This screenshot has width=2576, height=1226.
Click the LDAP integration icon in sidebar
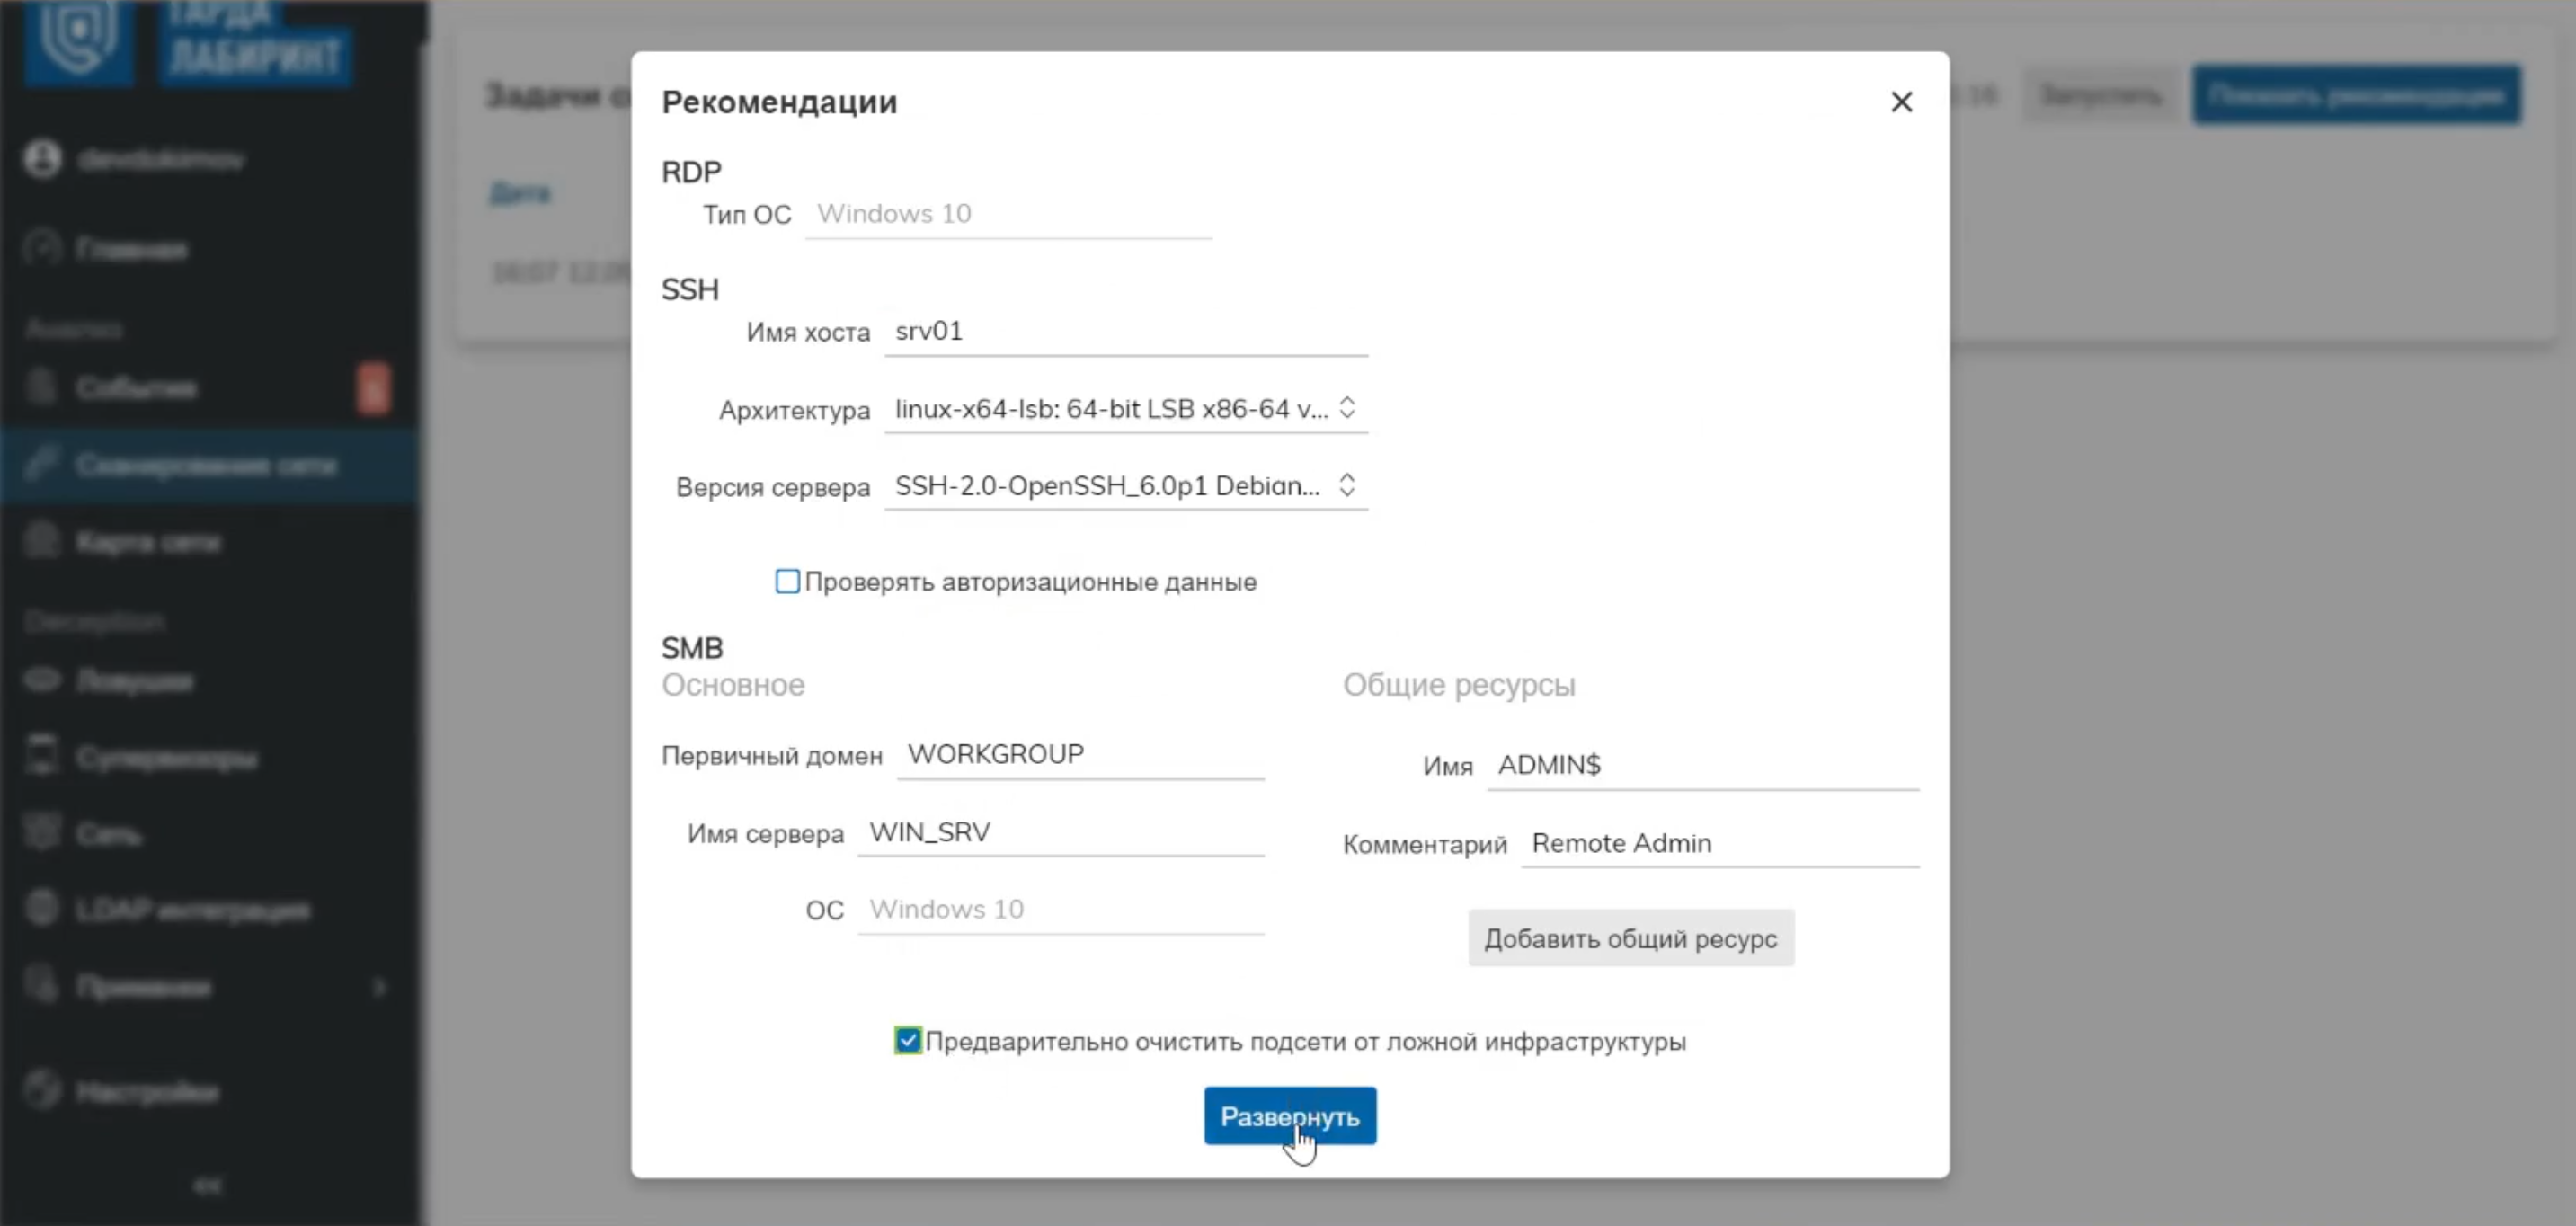tap(42, 909)
